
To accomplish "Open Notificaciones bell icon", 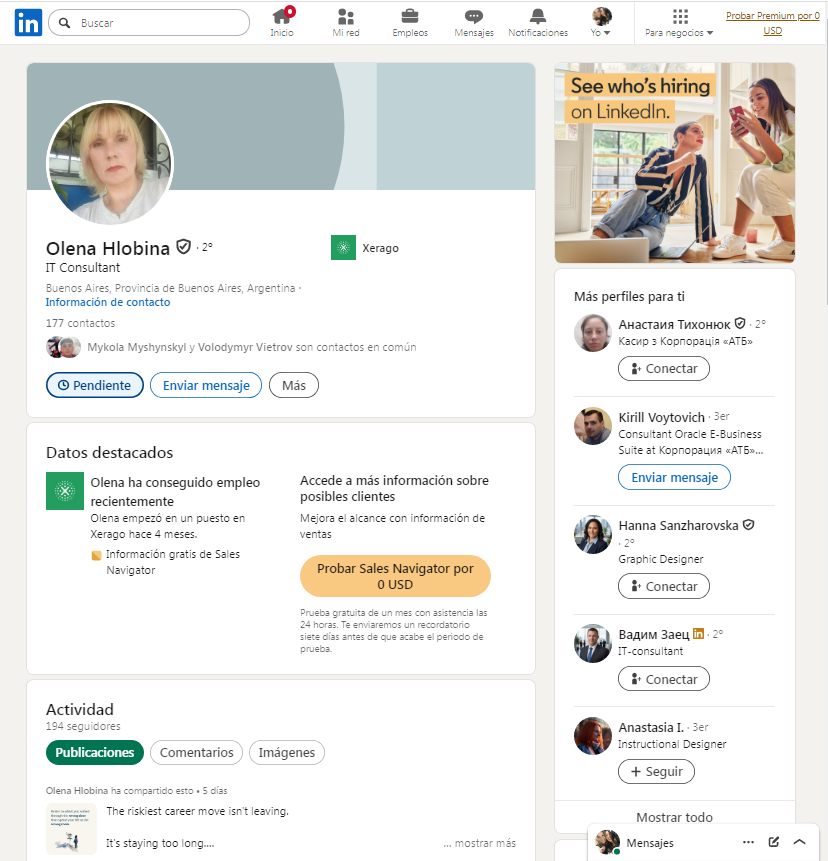I will tap(538, 23).
